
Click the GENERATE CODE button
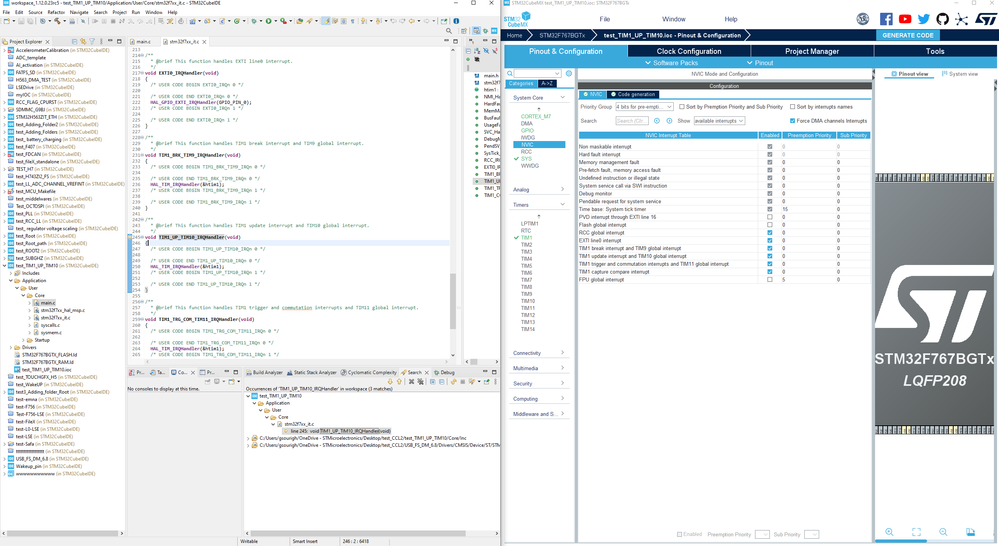point(908,36)
